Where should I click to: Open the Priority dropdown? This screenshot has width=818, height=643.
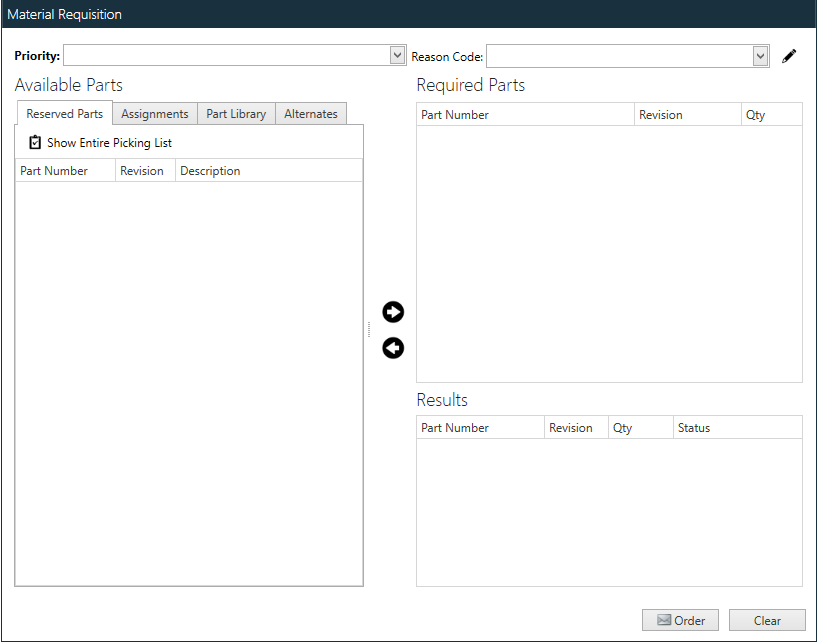[396, 55]
